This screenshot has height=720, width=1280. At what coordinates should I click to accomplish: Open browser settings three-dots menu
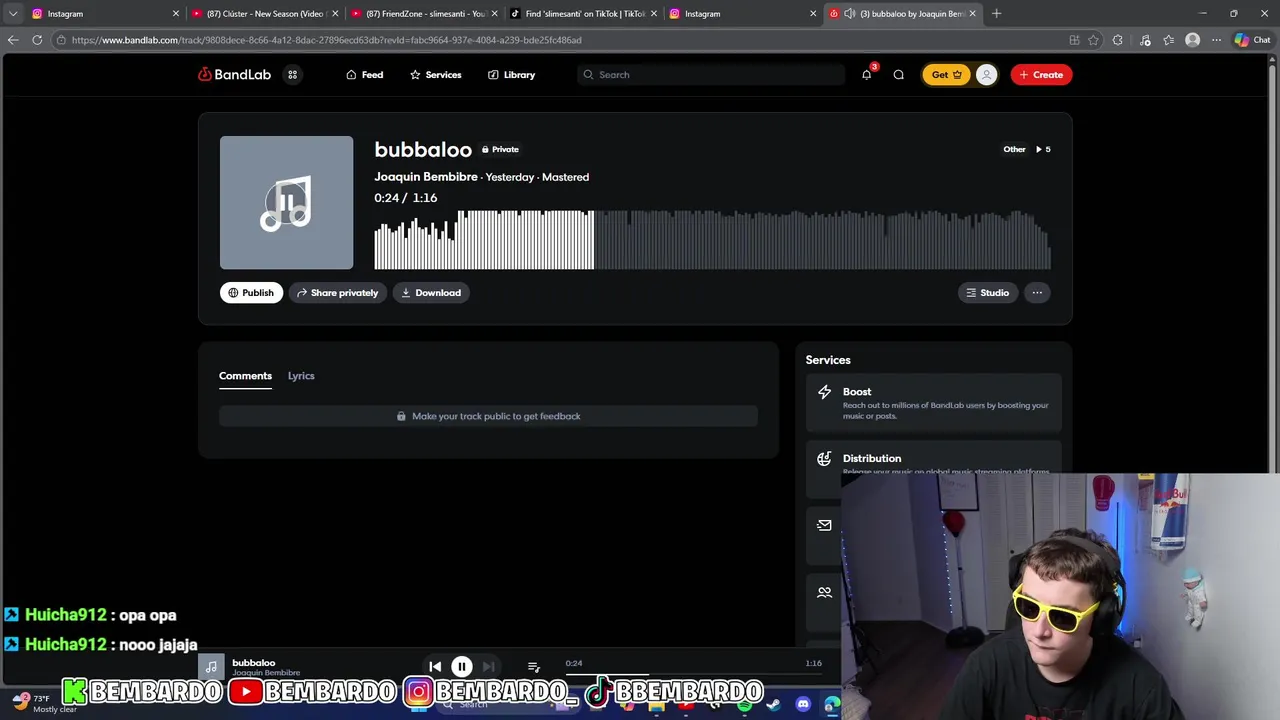coord(1216,40)
